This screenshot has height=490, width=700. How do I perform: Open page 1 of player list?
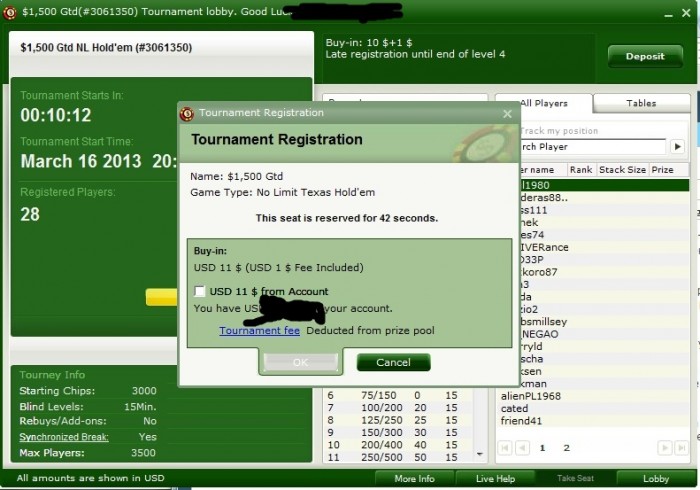pos(542,448)
